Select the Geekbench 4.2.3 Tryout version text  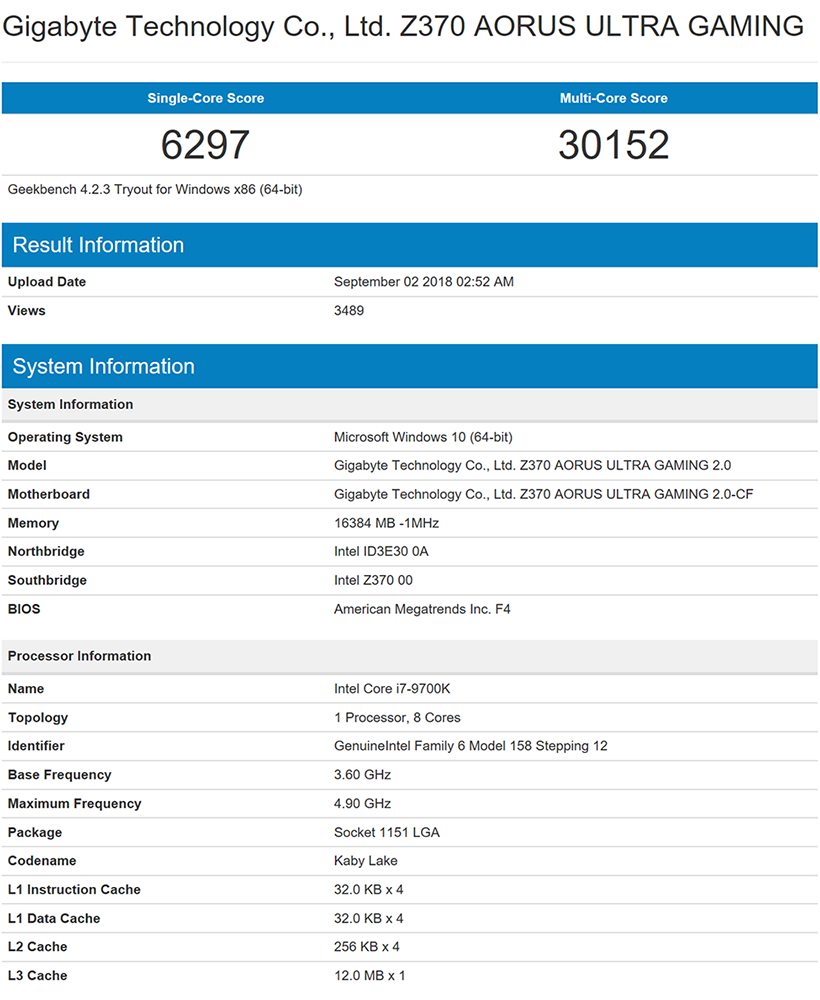click(155, 189)
